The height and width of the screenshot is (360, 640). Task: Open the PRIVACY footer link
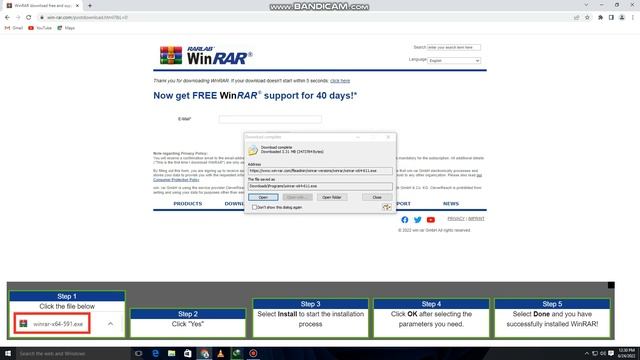[x=456, y=219]
